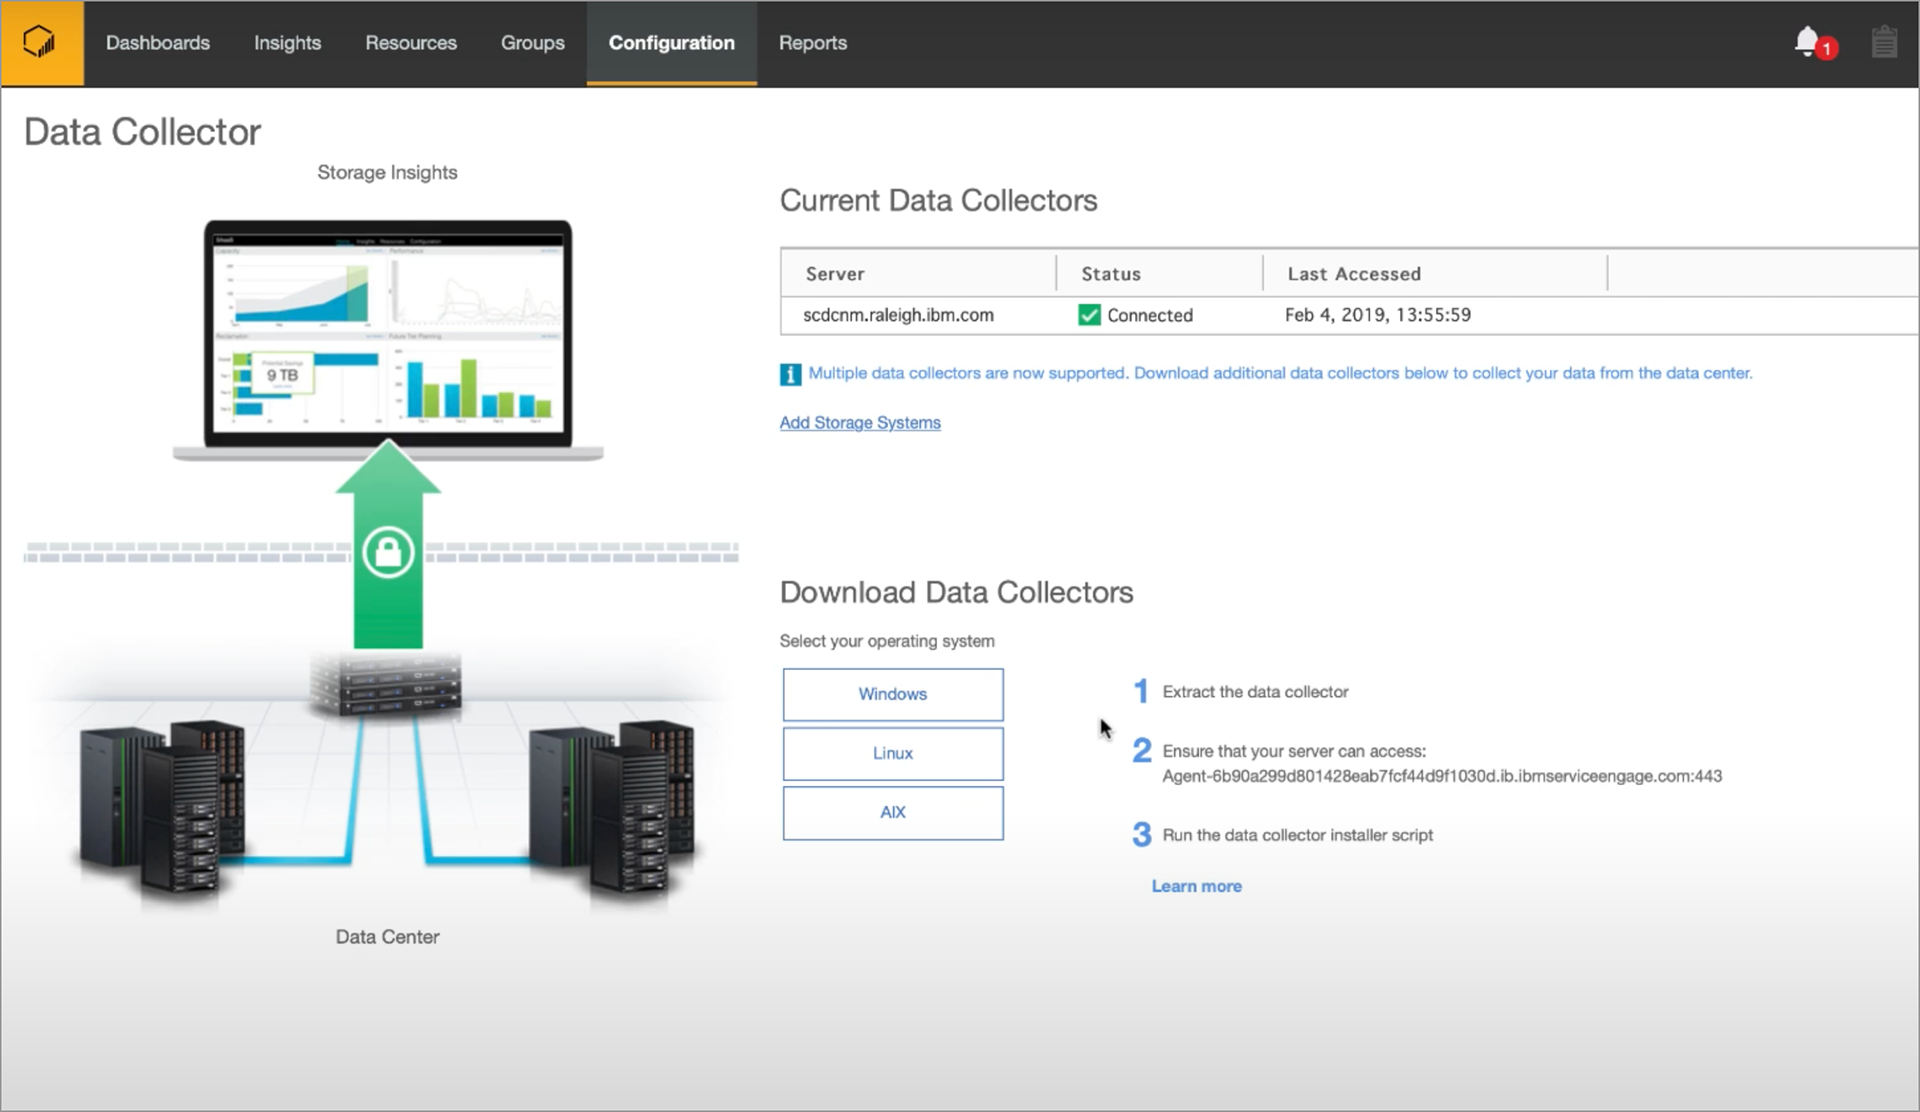Open the Add Storage Systems link

pyautogui.click(x=860, y=422)
